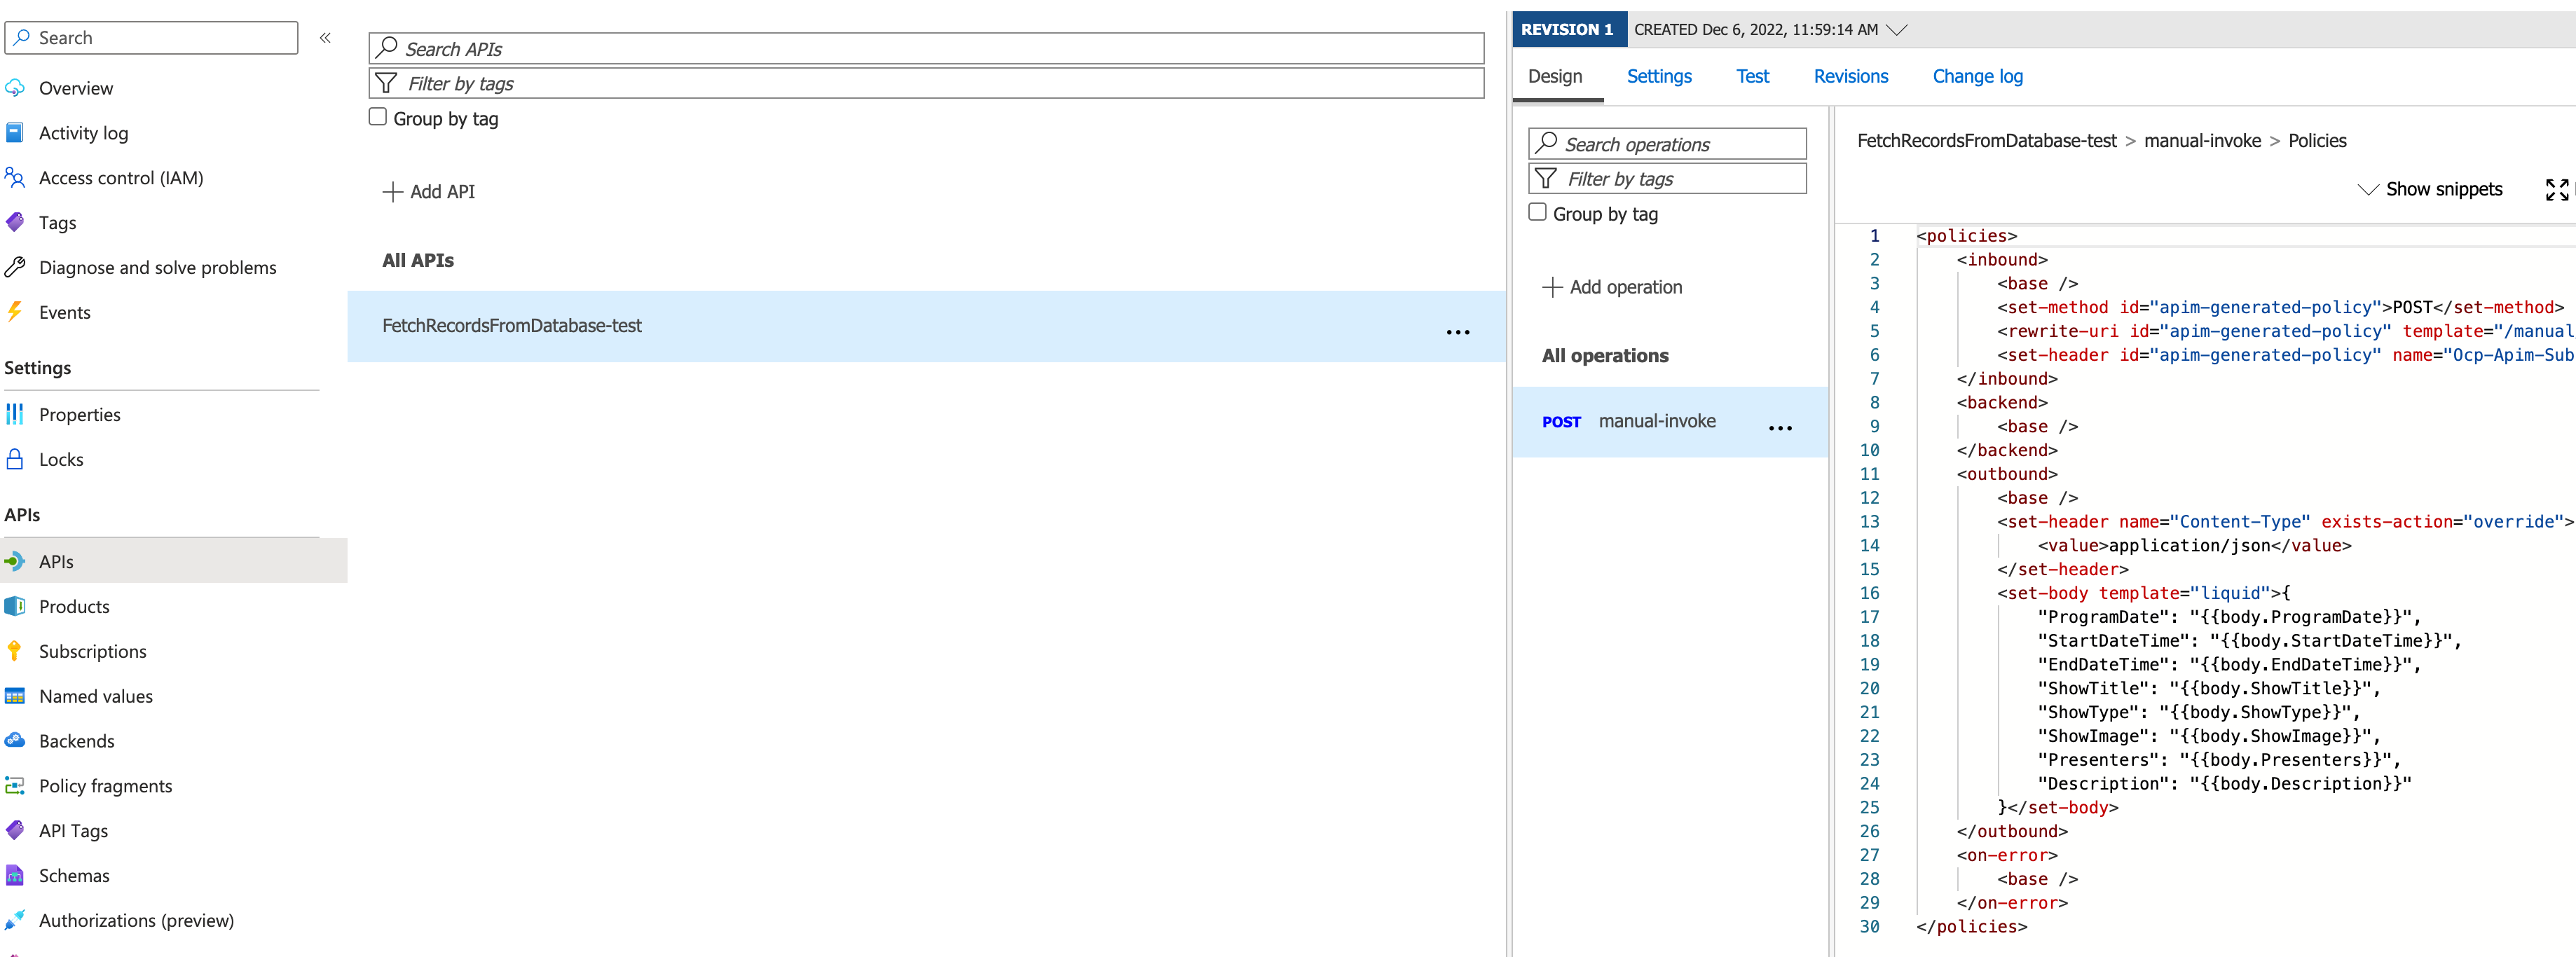The width and height of the screenshot is (2576, 957).
Task: Click the magnifier icon in Search APIs
Action: pyautogui.click(x=386, y=48)
